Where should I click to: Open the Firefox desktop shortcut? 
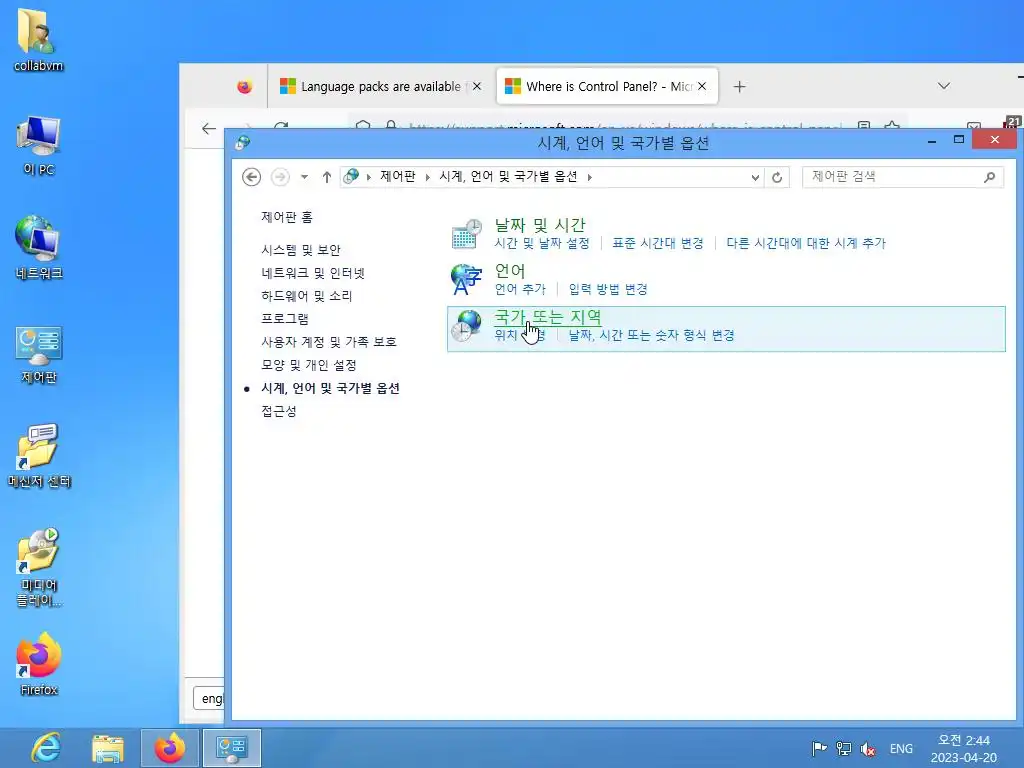coord(39,664)
